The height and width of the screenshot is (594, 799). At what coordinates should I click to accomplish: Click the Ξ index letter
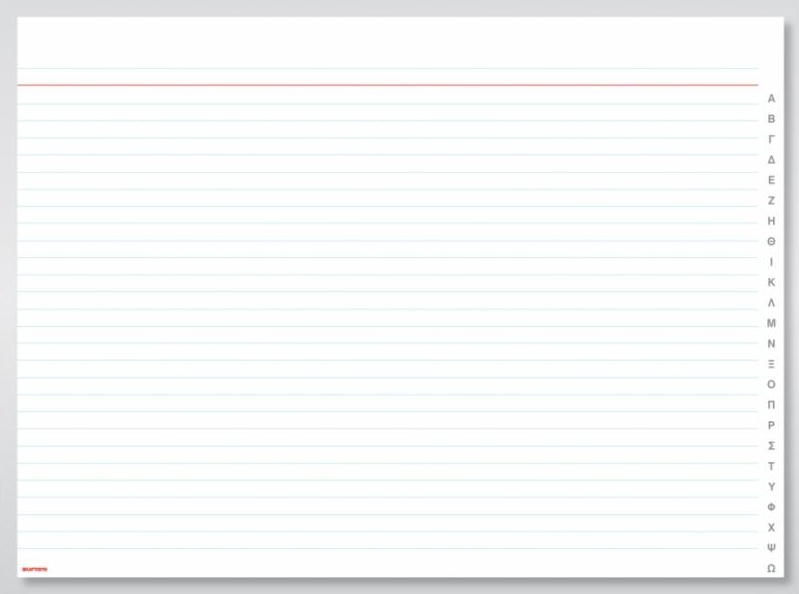[x=771, y=364]
